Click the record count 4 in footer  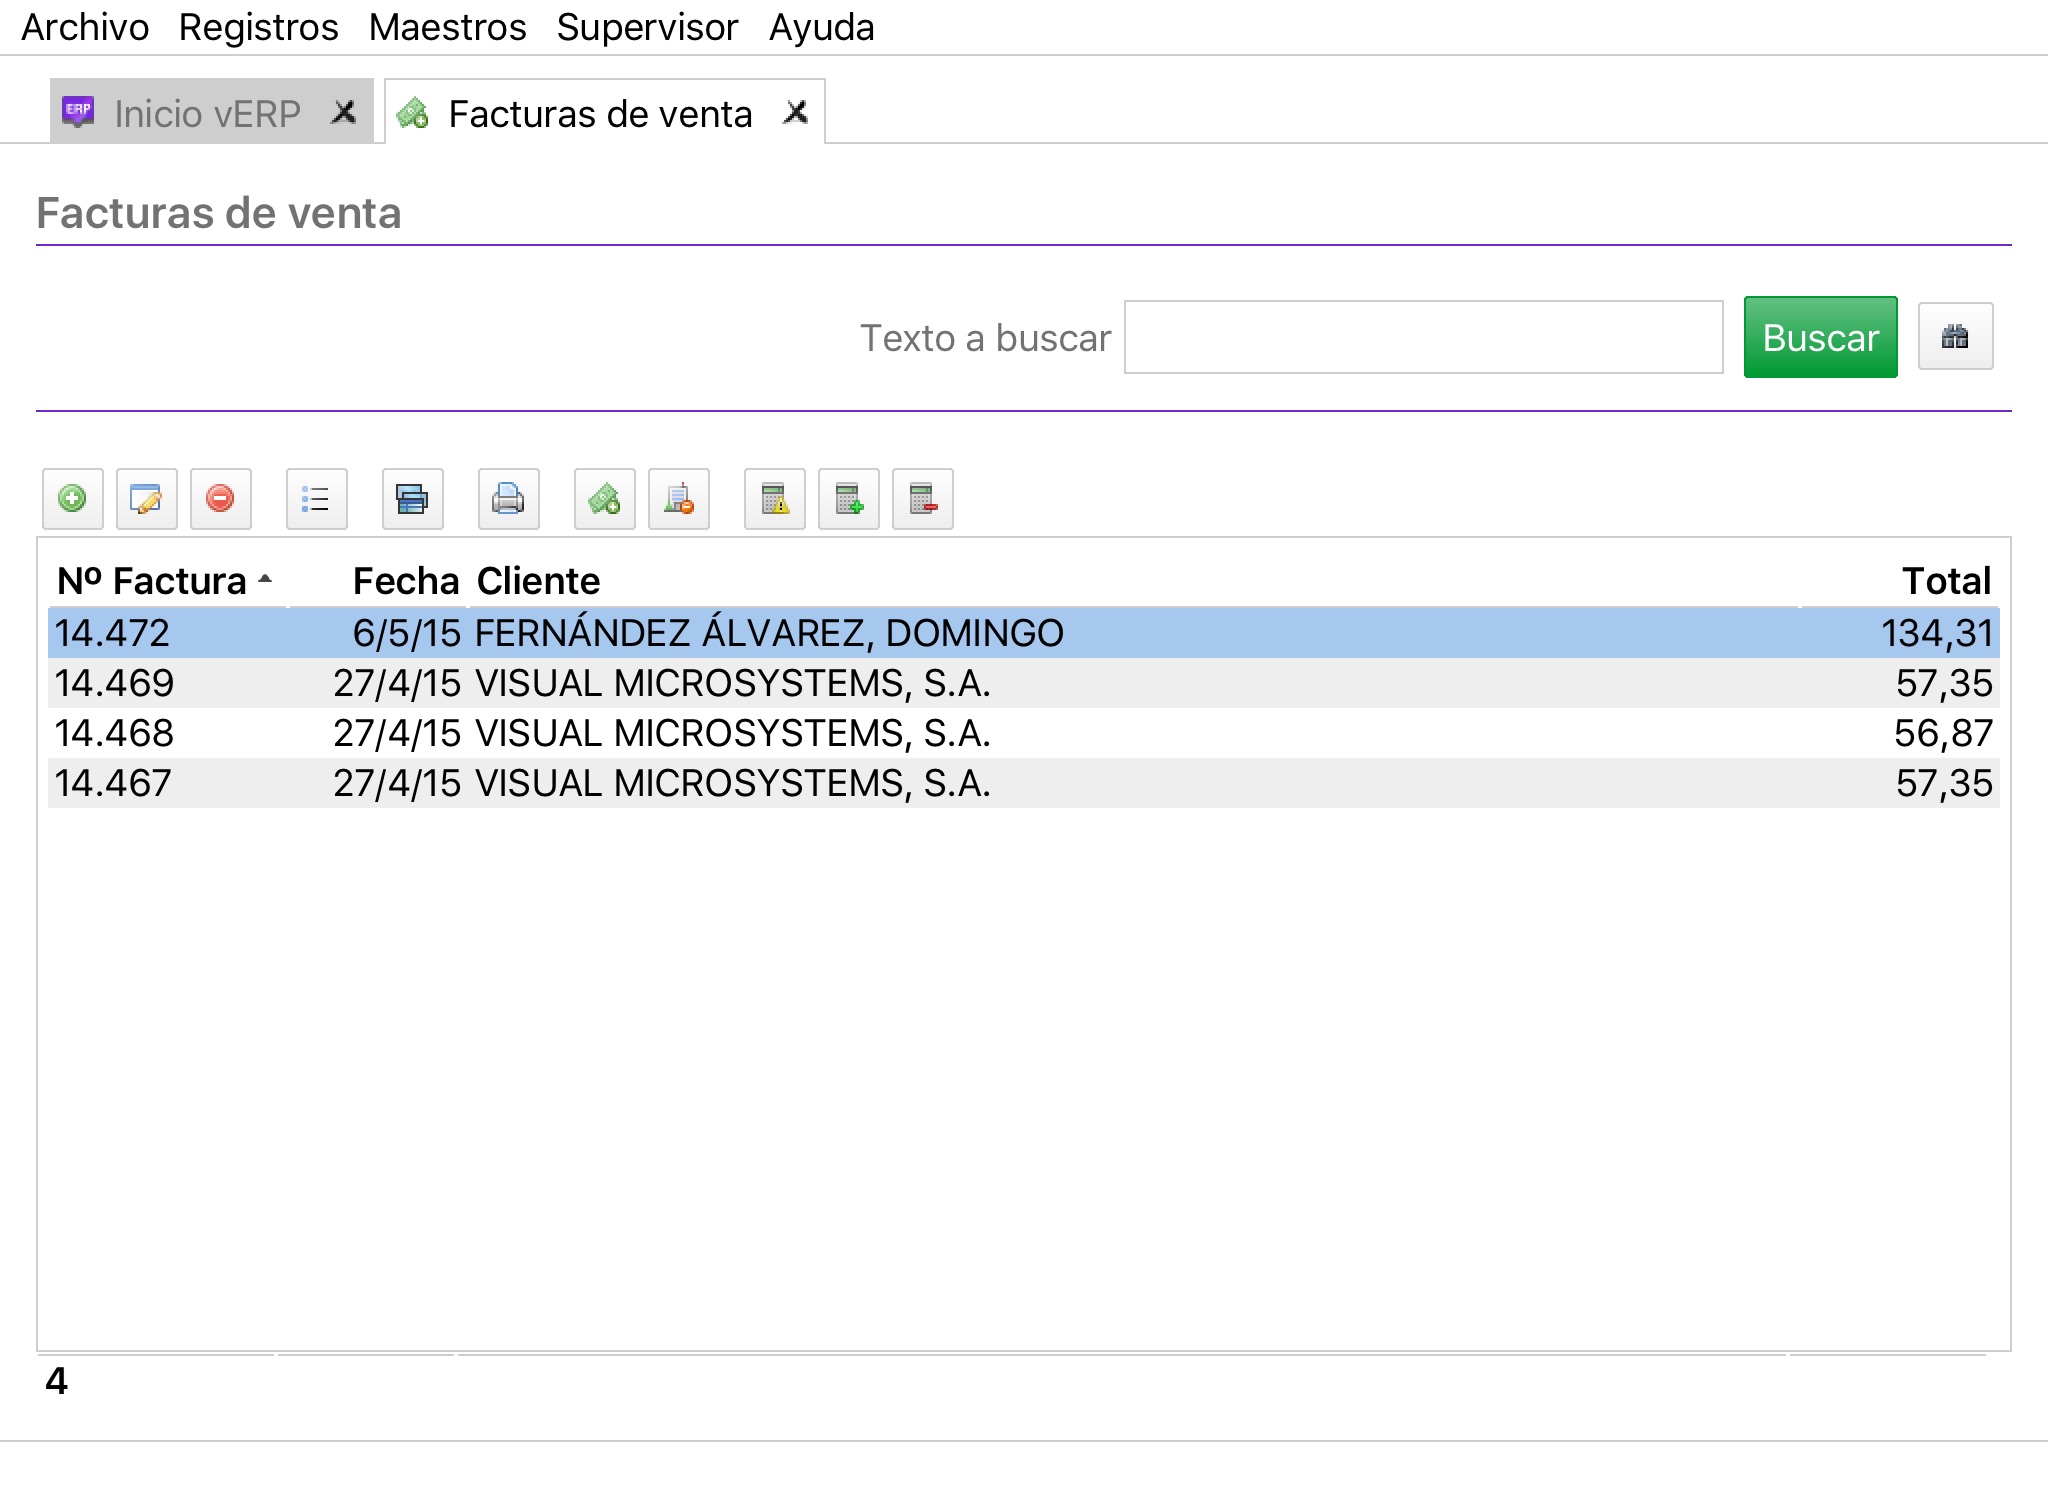coord(56,1381)
